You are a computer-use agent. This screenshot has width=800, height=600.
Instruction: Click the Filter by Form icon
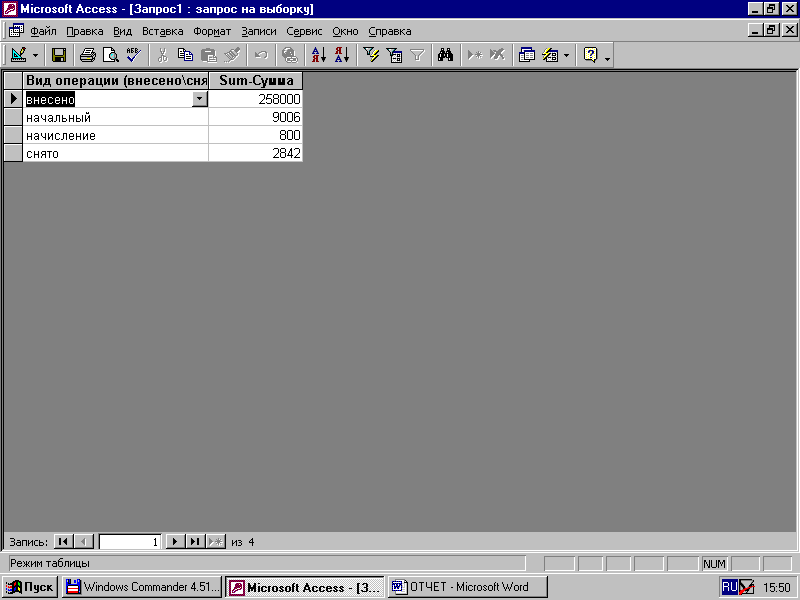click(394, 55)
